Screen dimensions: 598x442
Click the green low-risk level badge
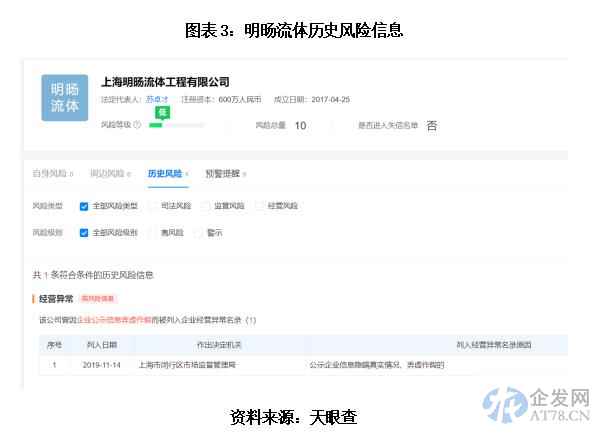(x=162, y=113)
